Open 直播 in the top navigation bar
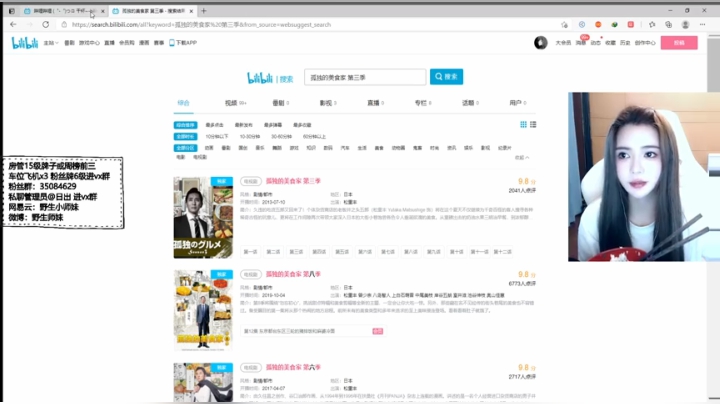This screenshot has height=404, width=720. (109, 43)
